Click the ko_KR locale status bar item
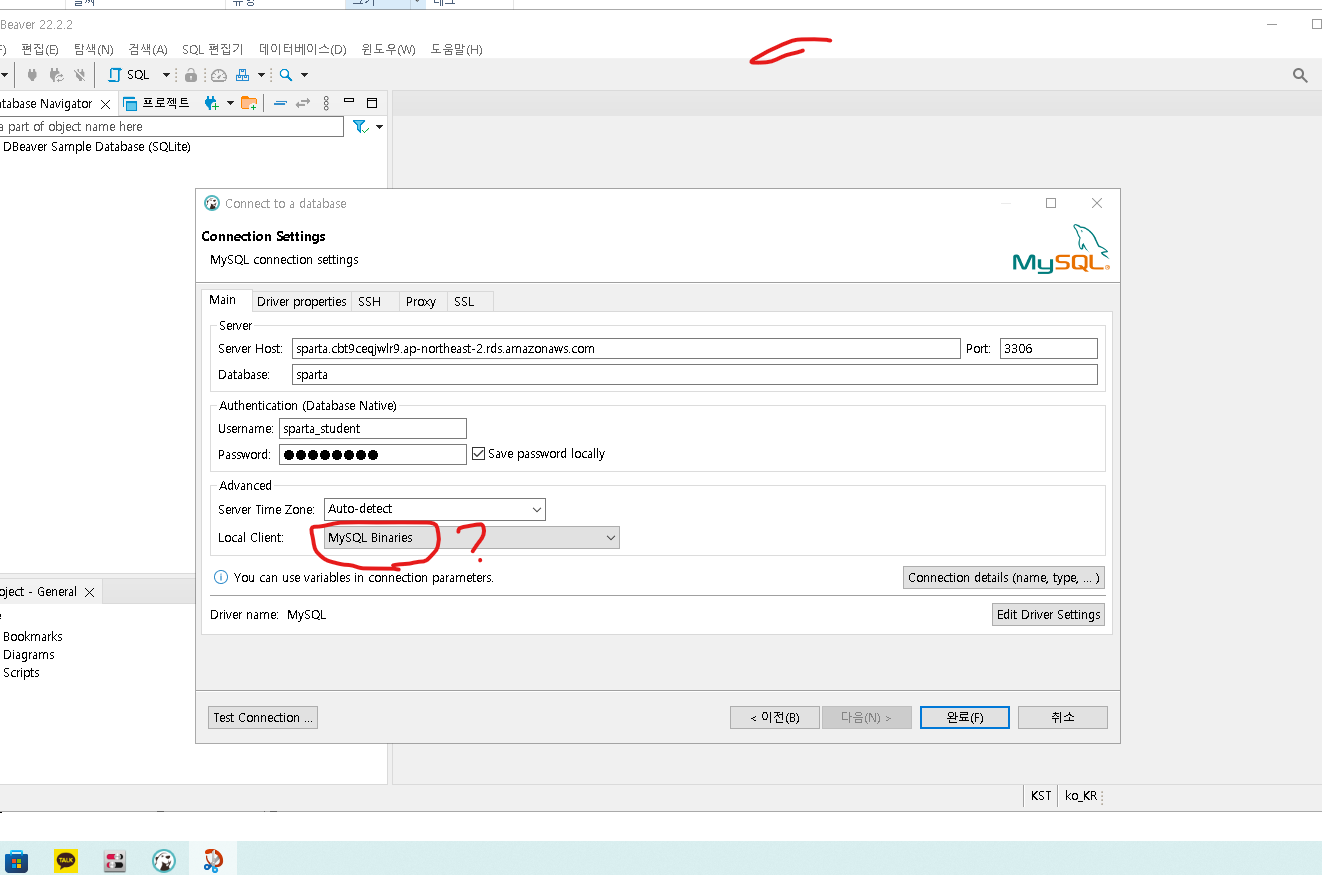This screenshot has width=1322, height=875. pos(1081,796)
